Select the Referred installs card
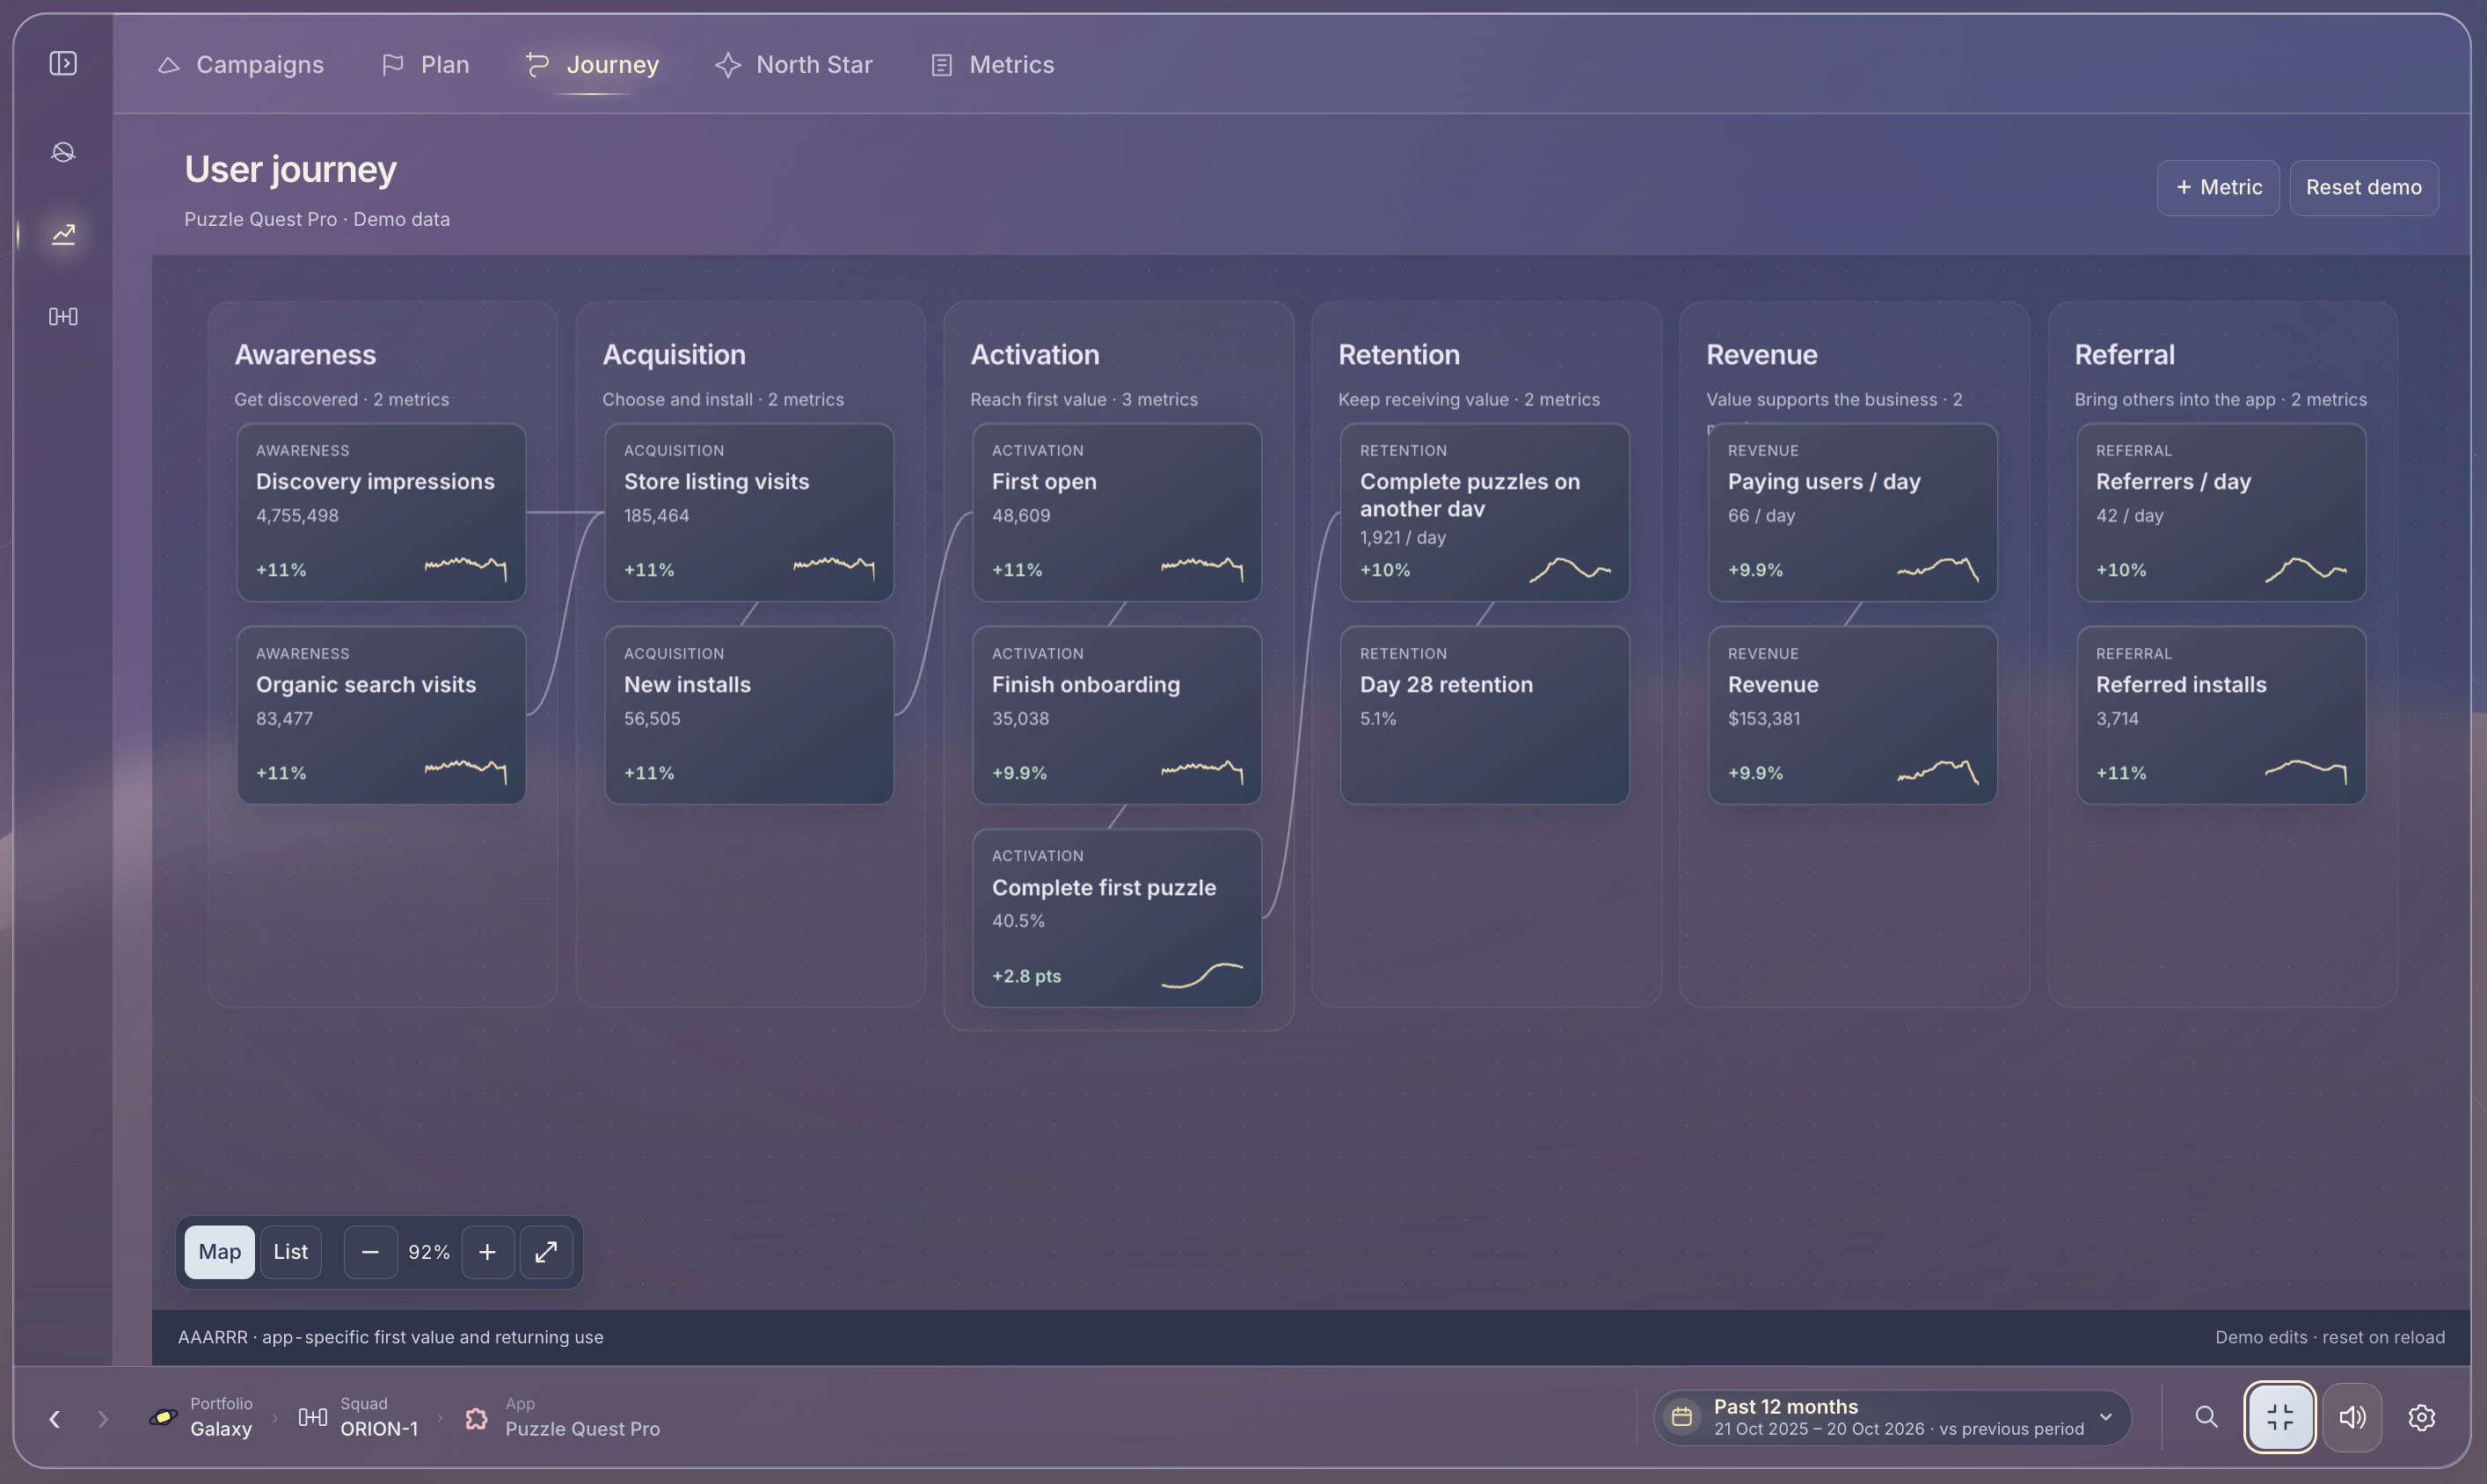2487x1484 pixels. pyautogui.click(x=2221, y=715)
